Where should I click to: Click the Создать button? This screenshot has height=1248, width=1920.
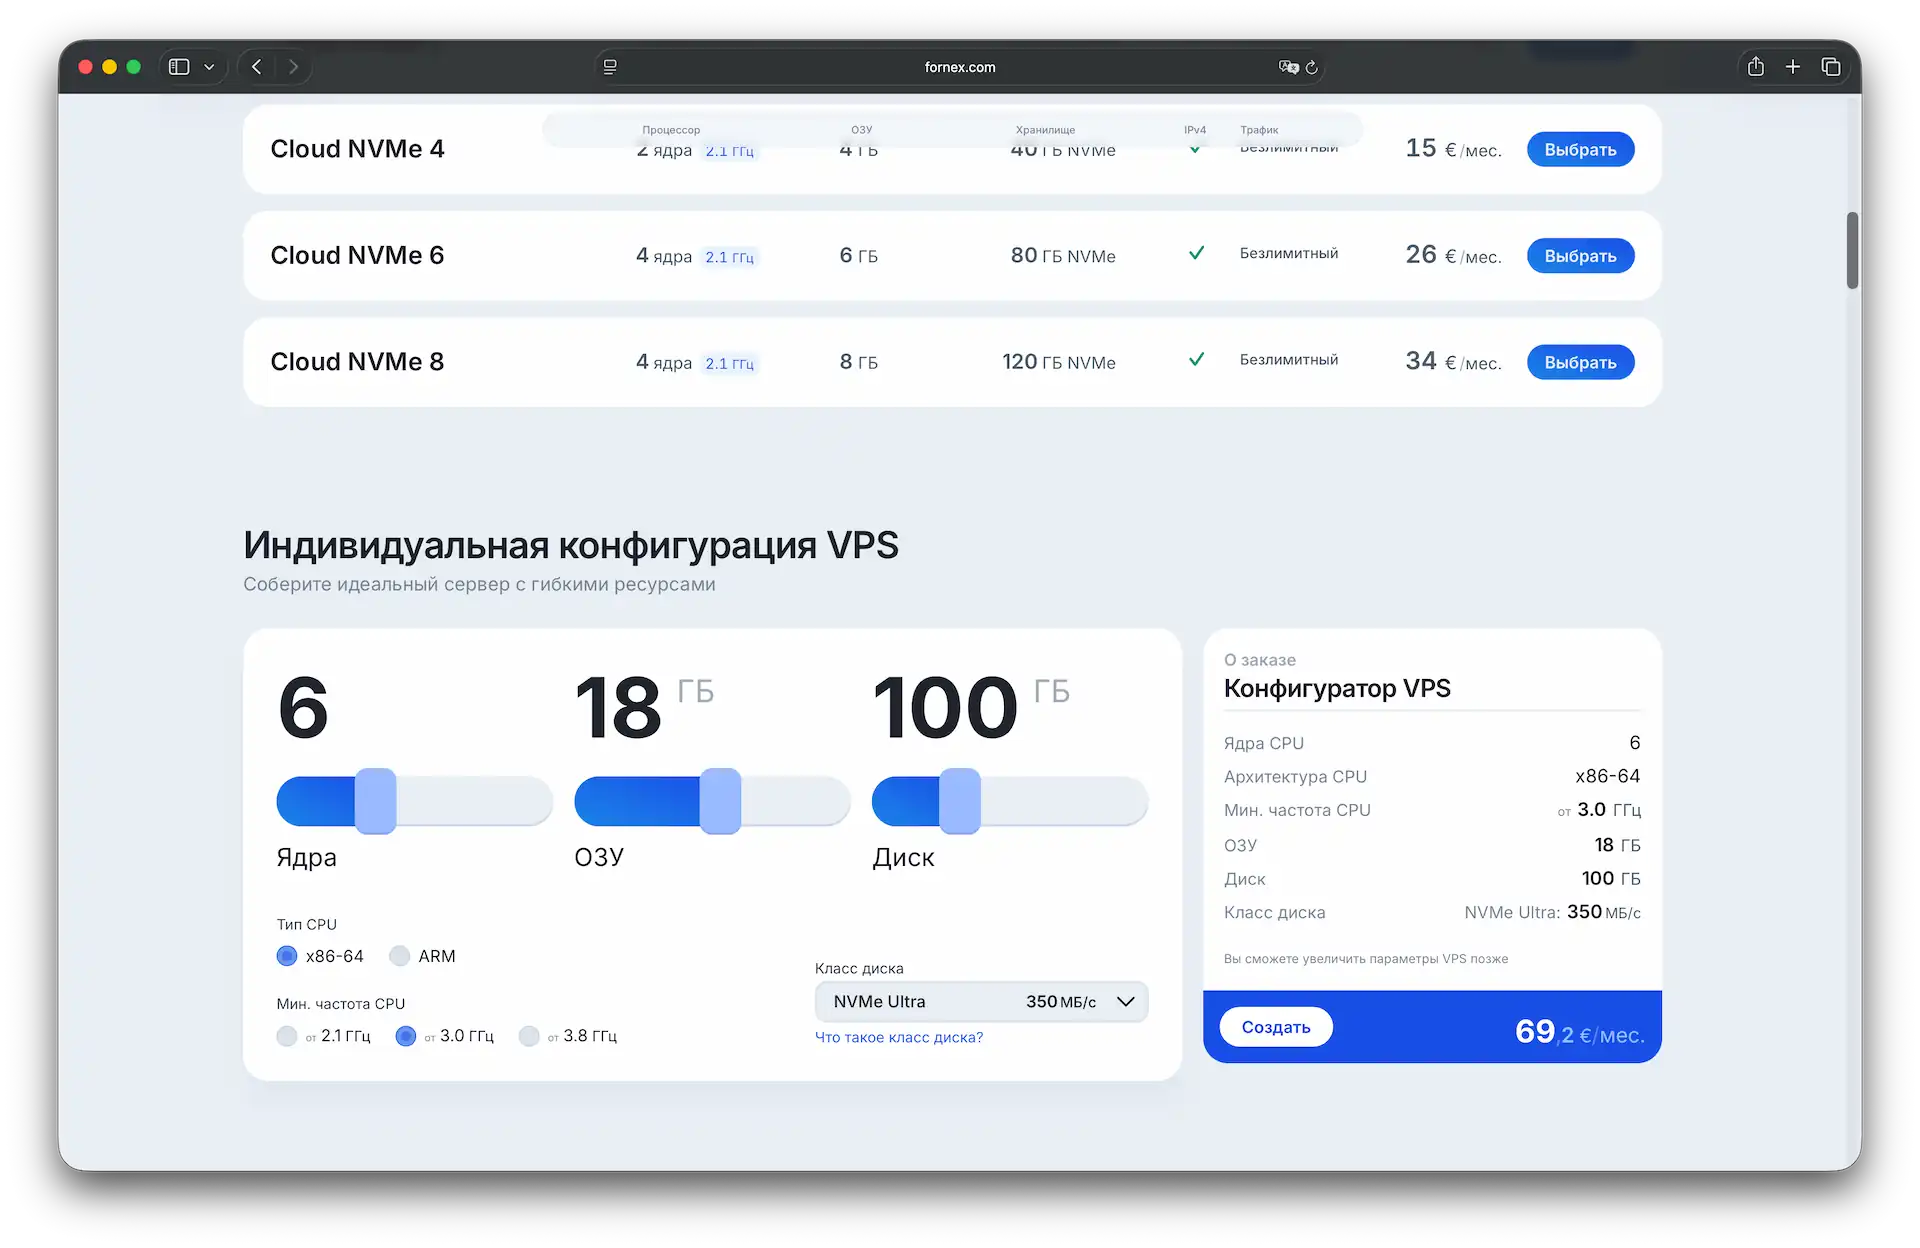pos(1275,1026)
